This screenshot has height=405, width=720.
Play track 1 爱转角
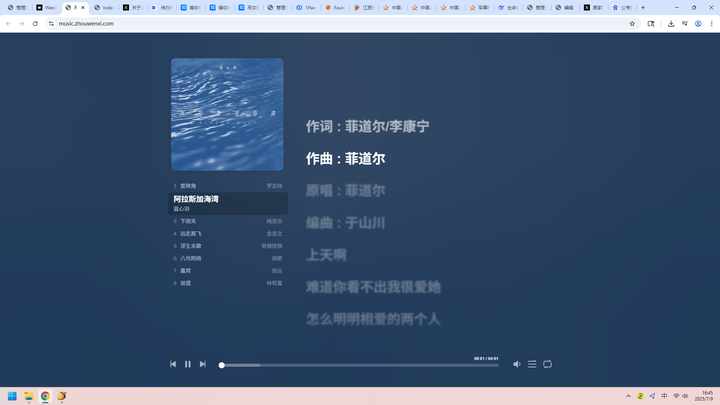[x=228, y=186]
